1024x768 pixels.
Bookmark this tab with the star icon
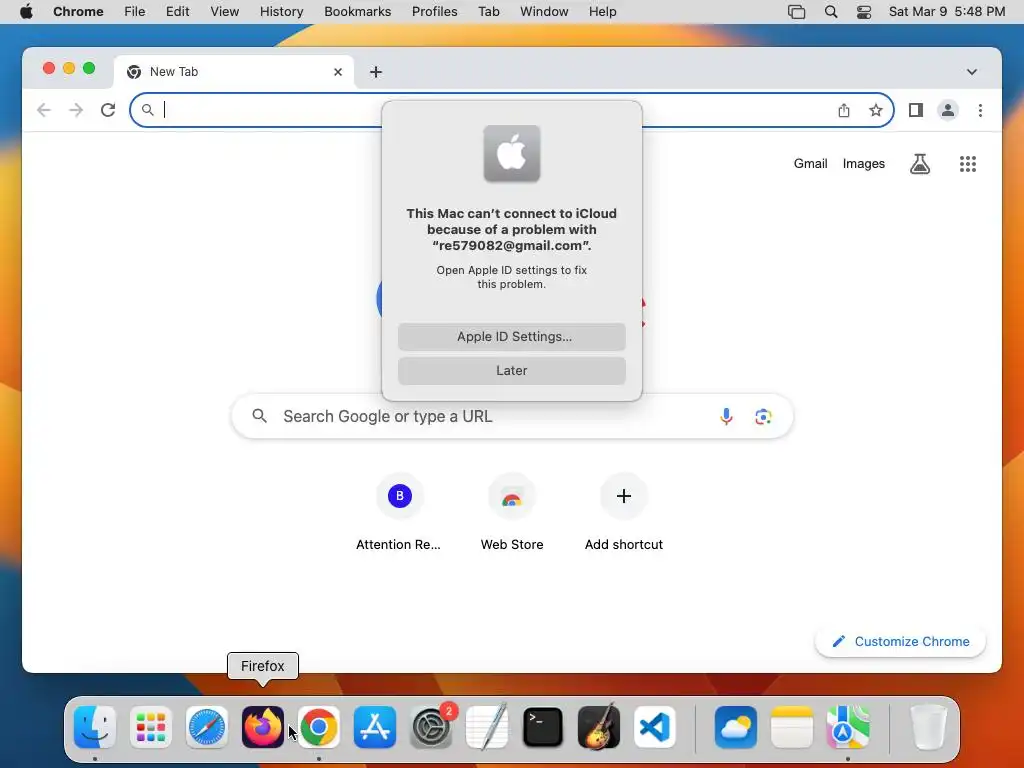pos(876,110)
